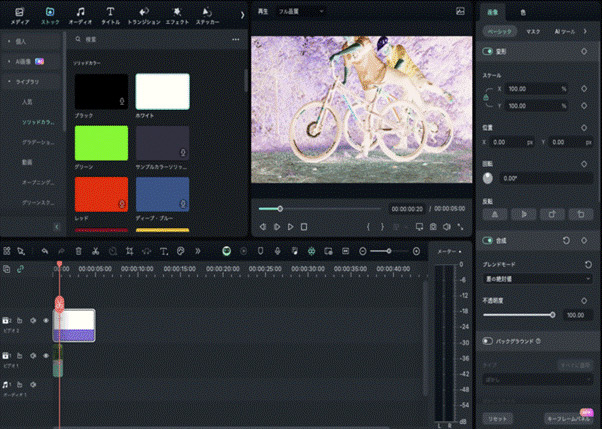Open the トランジション (Transitions) icon

coord(145,13)
